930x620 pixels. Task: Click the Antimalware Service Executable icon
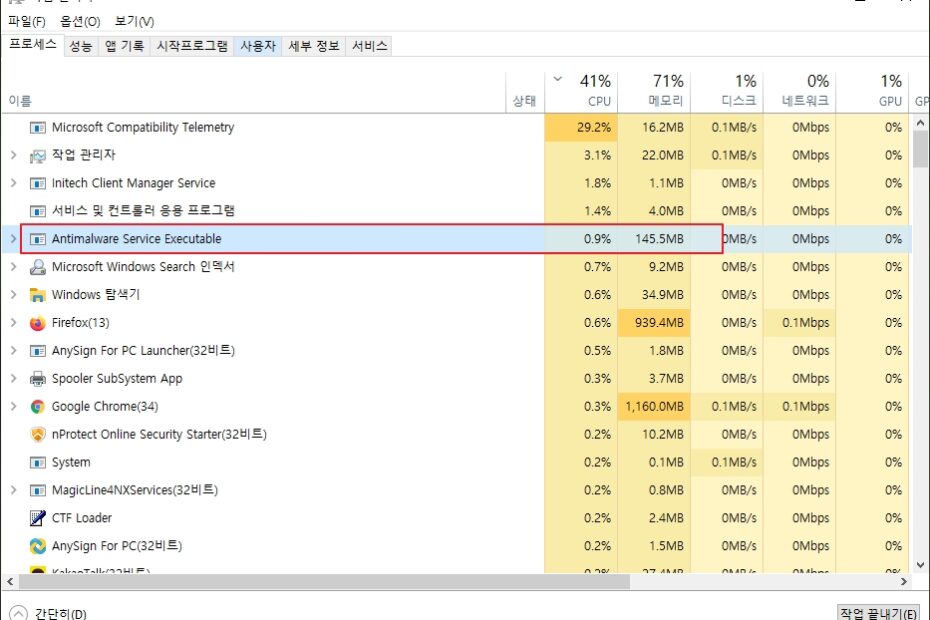coord(37,239)
